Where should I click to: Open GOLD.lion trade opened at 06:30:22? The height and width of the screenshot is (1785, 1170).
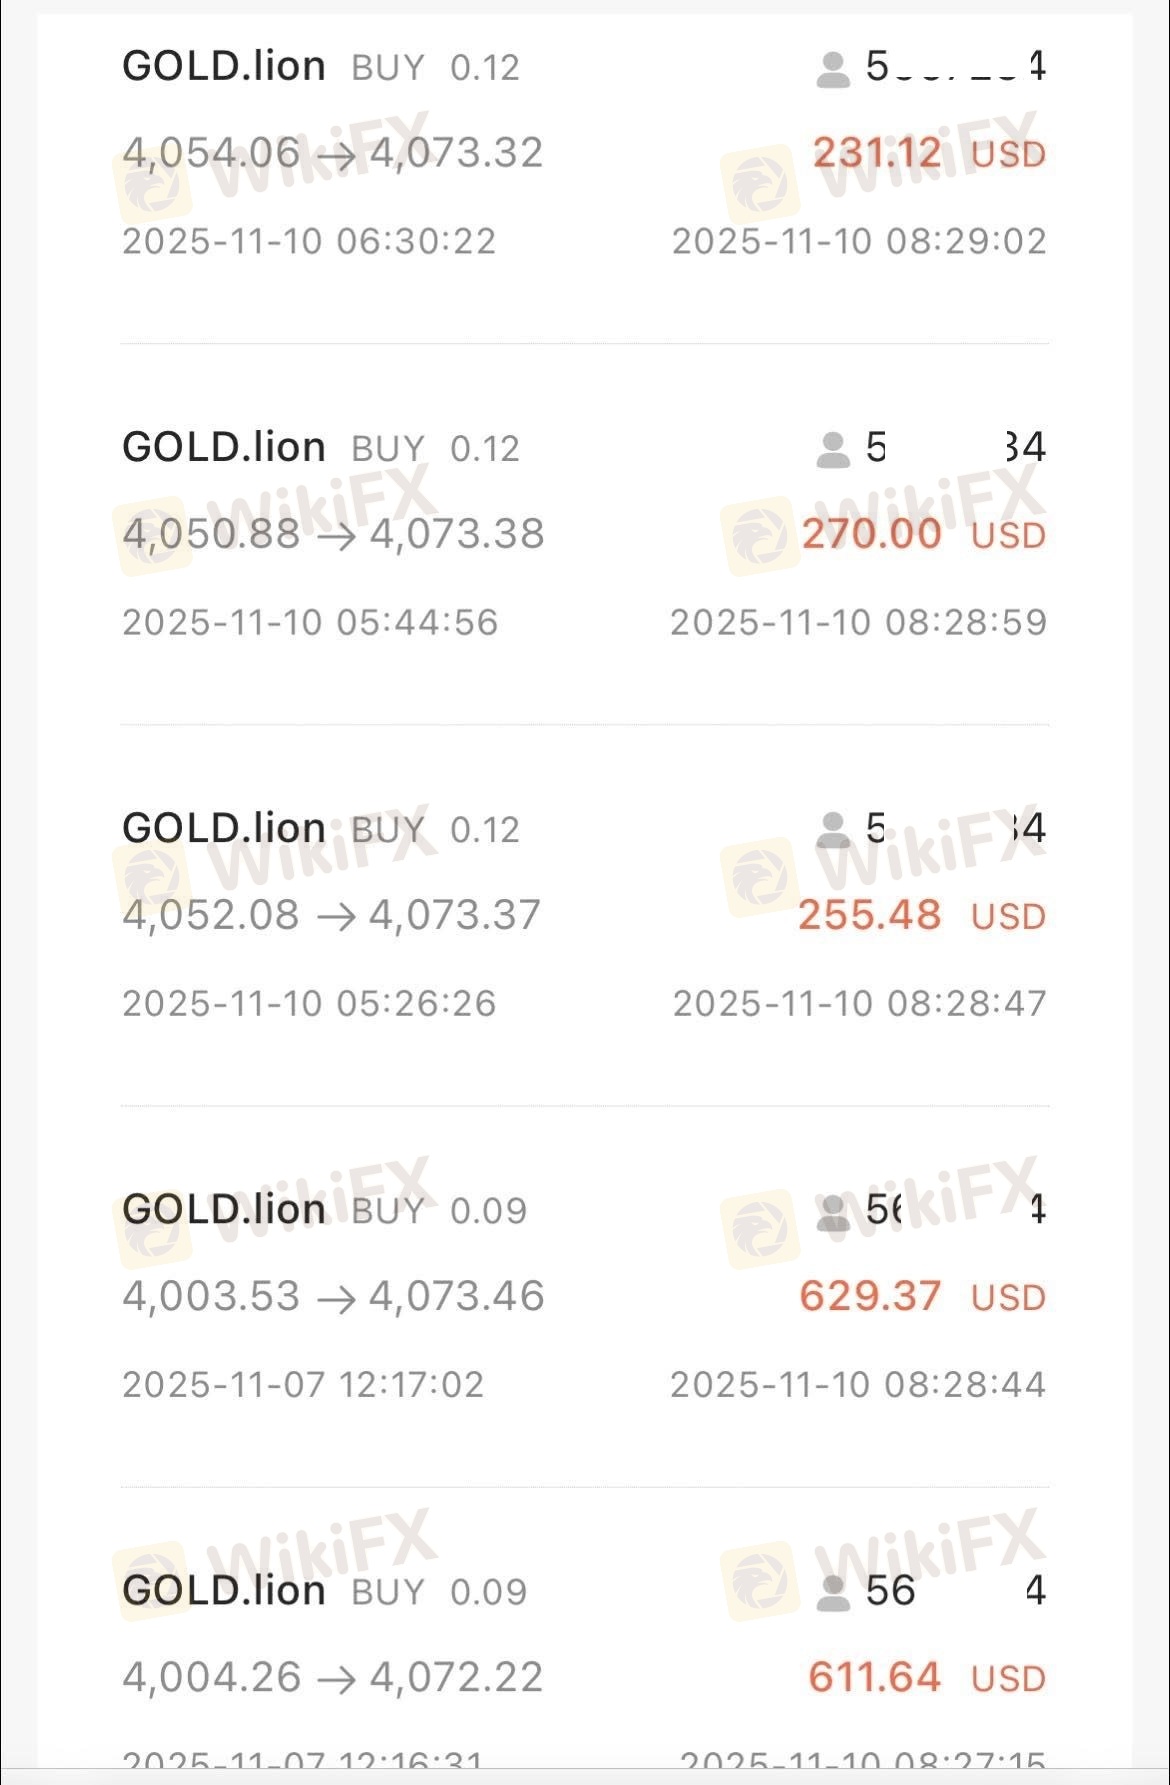224,67
